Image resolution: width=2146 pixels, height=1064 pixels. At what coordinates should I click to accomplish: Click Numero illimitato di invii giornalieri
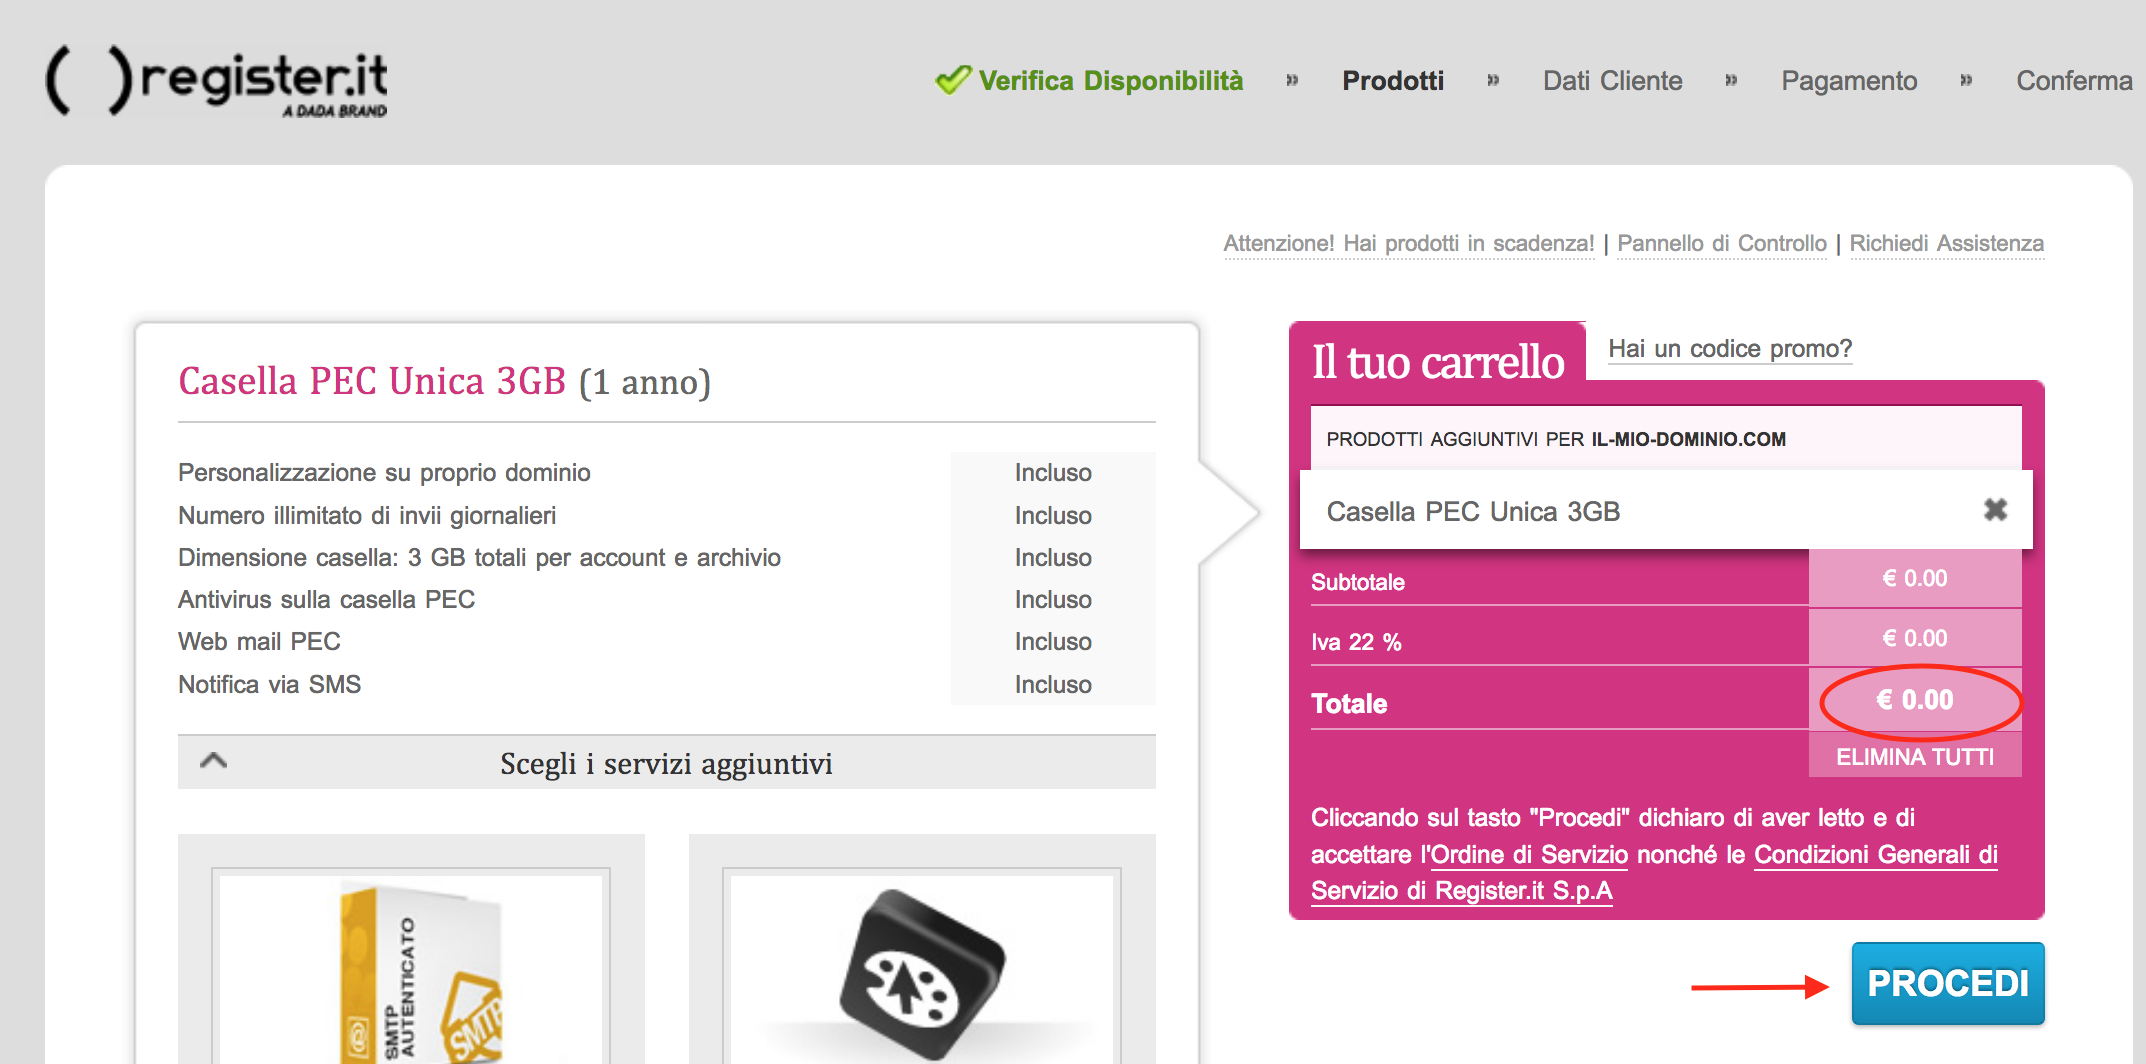[x=367, y=516]
